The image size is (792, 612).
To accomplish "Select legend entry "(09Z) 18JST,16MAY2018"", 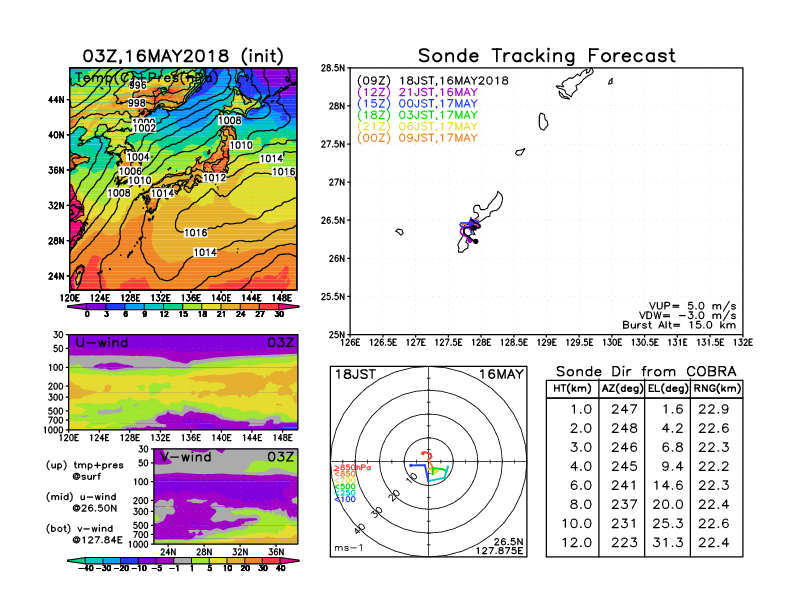I will [x=433, y=81].
